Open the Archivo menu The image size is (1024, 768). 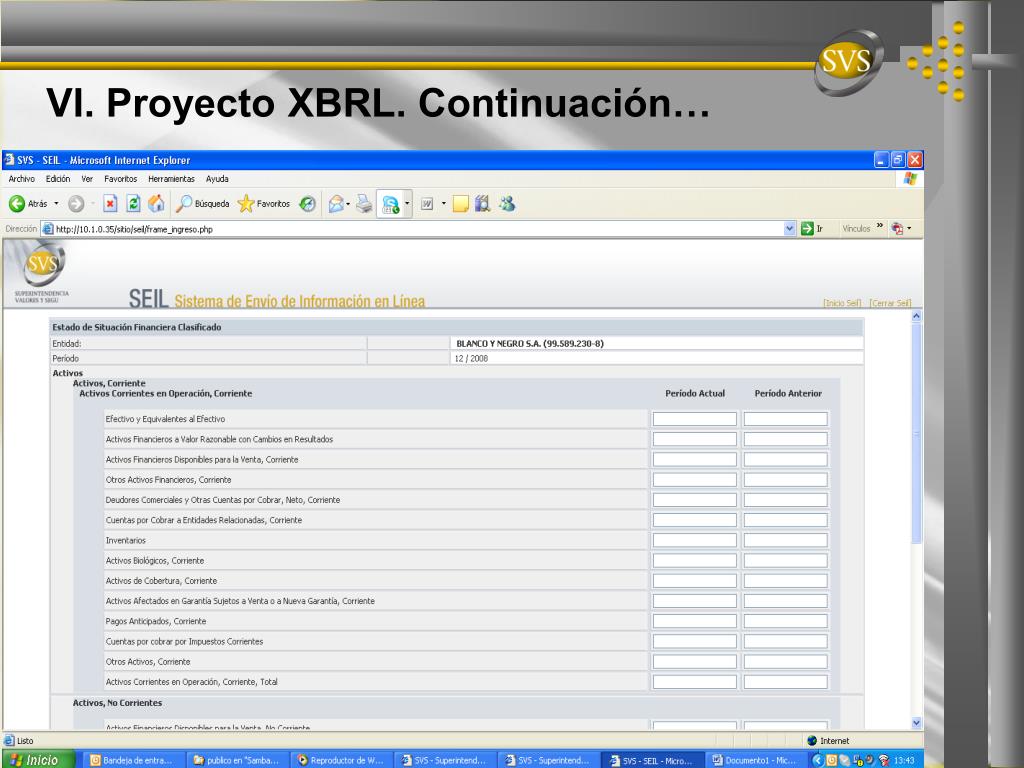pos(22,179)
